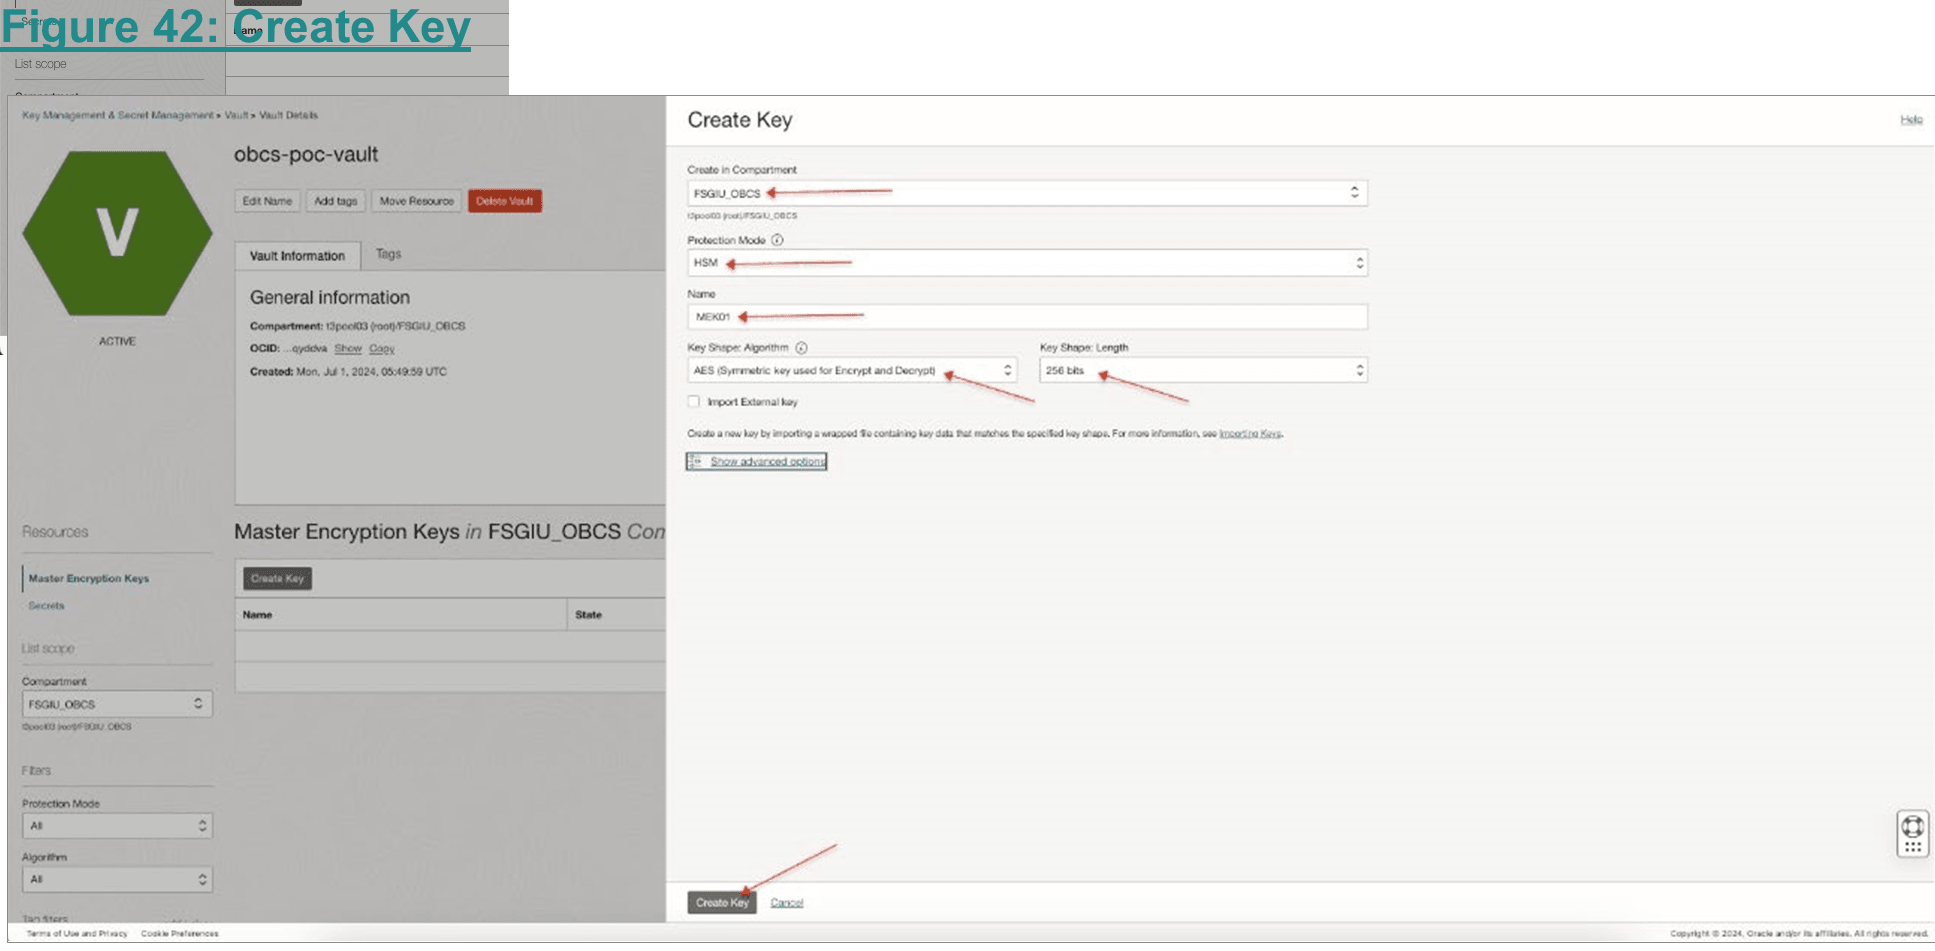Screen dimensions: 1935x951
Task: Click the Add tags button
Action: click(335, 201)
